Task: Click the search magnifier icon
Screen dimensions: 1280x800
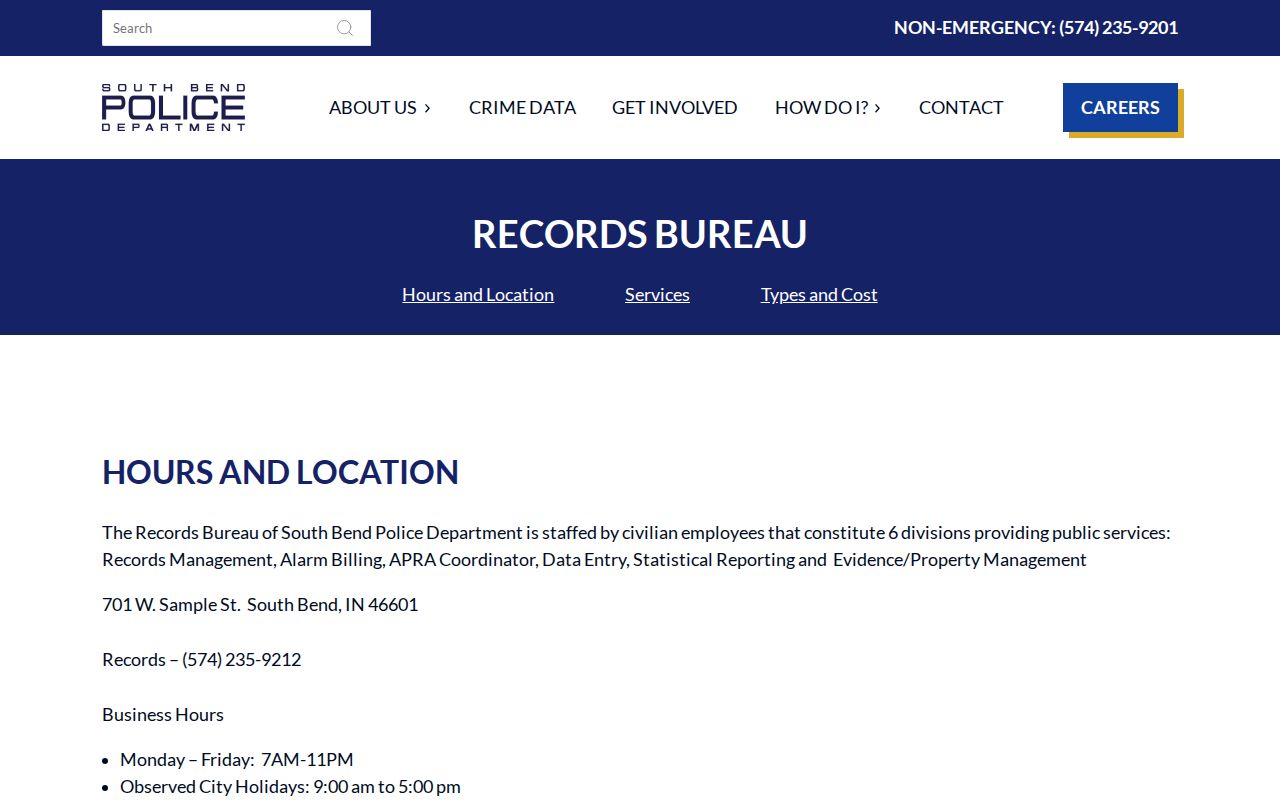Action: point(345,28)
